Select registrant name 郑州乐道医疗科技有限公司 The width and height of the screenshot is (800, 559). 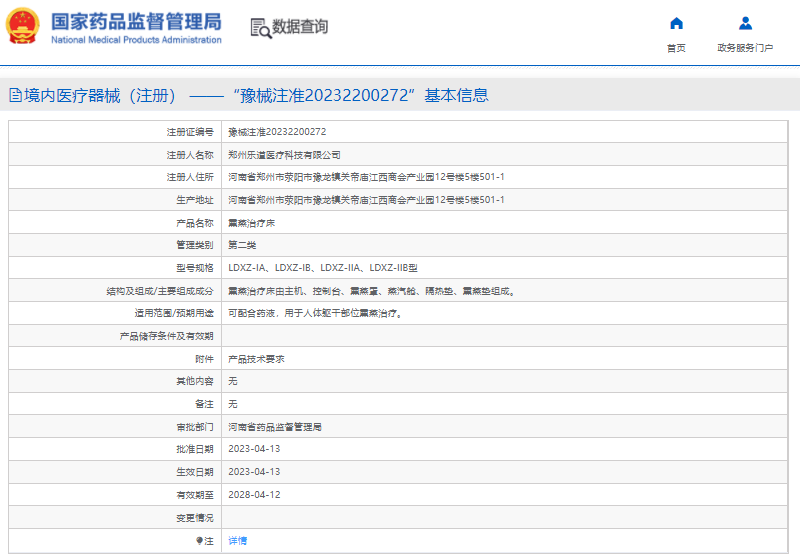pos(284,155)
